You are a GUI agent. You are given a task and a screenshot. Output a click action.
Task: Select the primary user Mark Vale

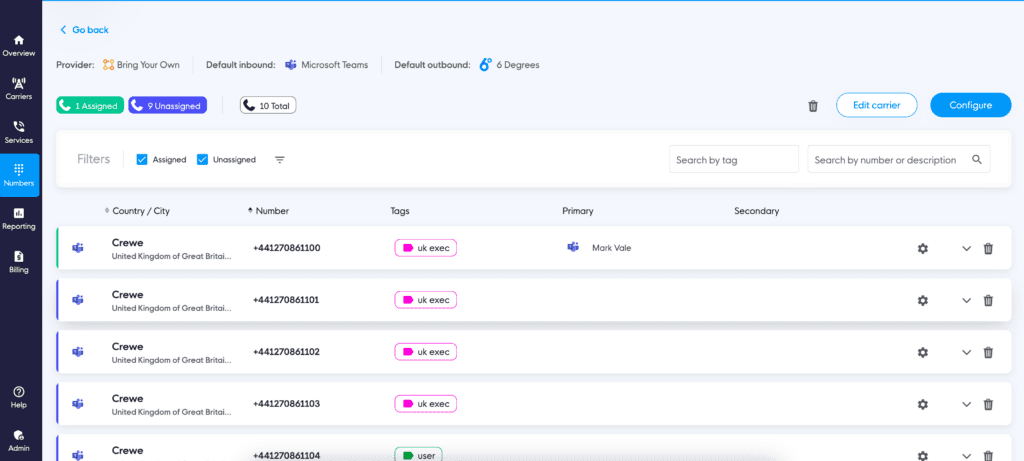tap(611, 248)
